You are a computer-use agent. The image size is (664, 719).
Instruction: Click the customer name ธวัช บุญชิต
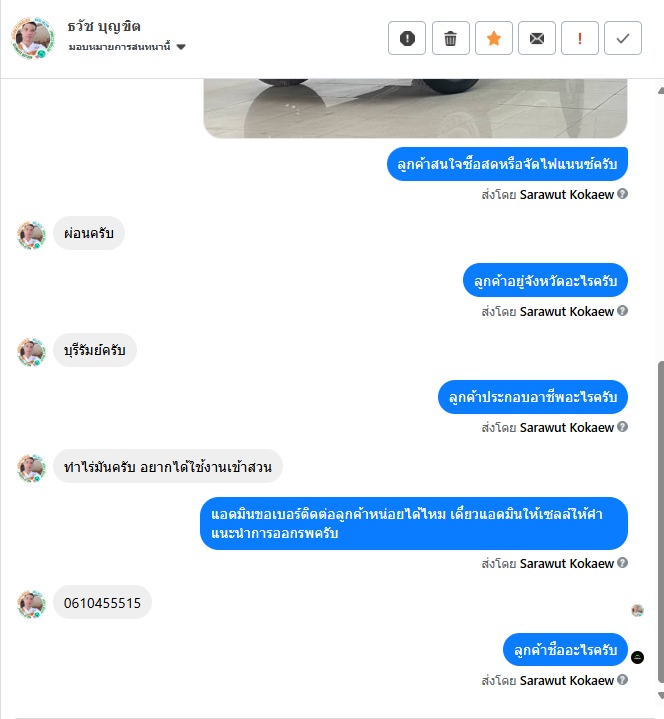pyautogui.click(x=104, y=27)
